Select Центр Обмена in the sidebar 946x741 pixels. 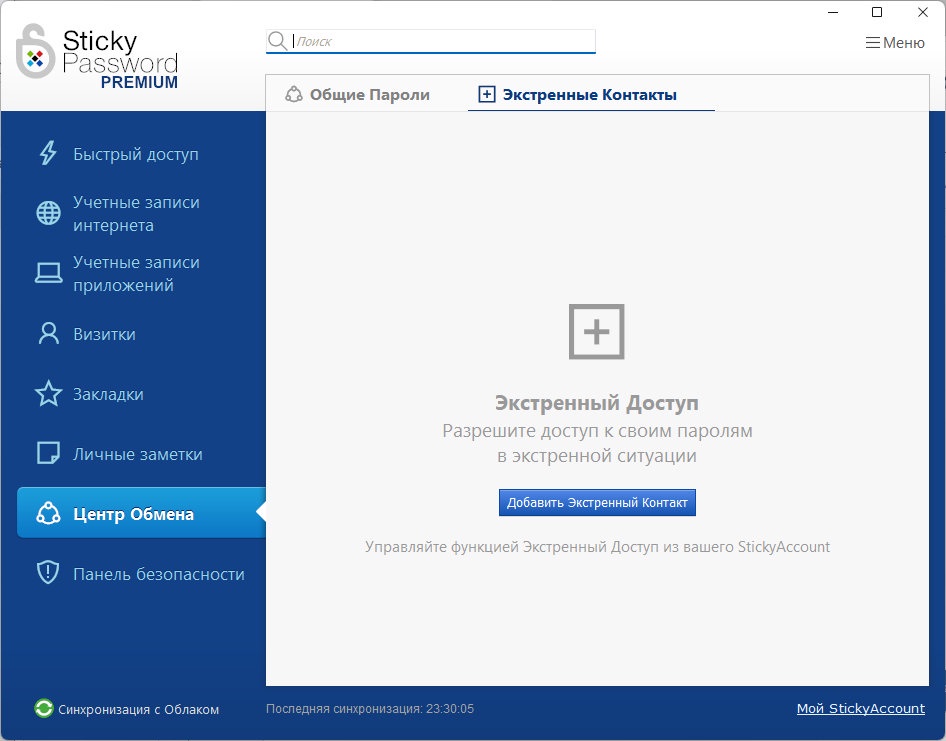(x=127, y=513)
